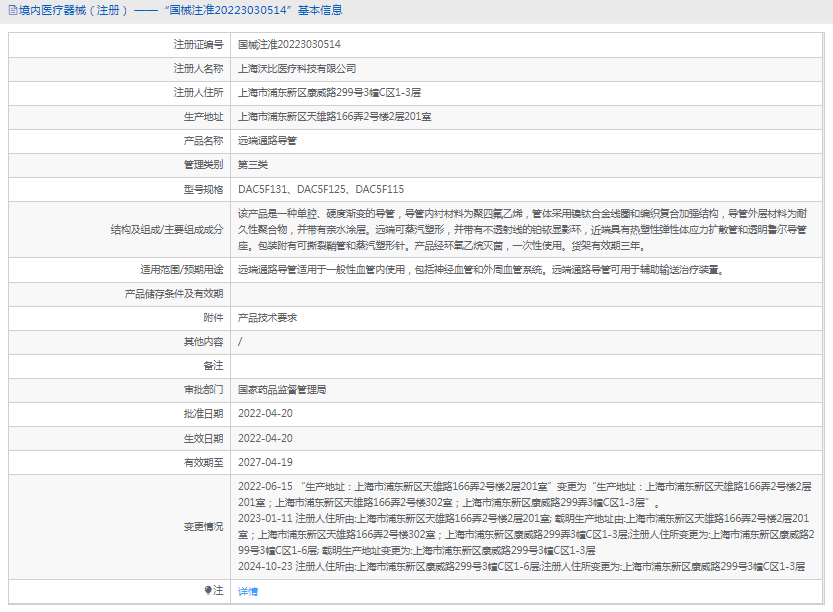Click the attachment value 产品技术要求
833x612 pixels.
point(267,318)
